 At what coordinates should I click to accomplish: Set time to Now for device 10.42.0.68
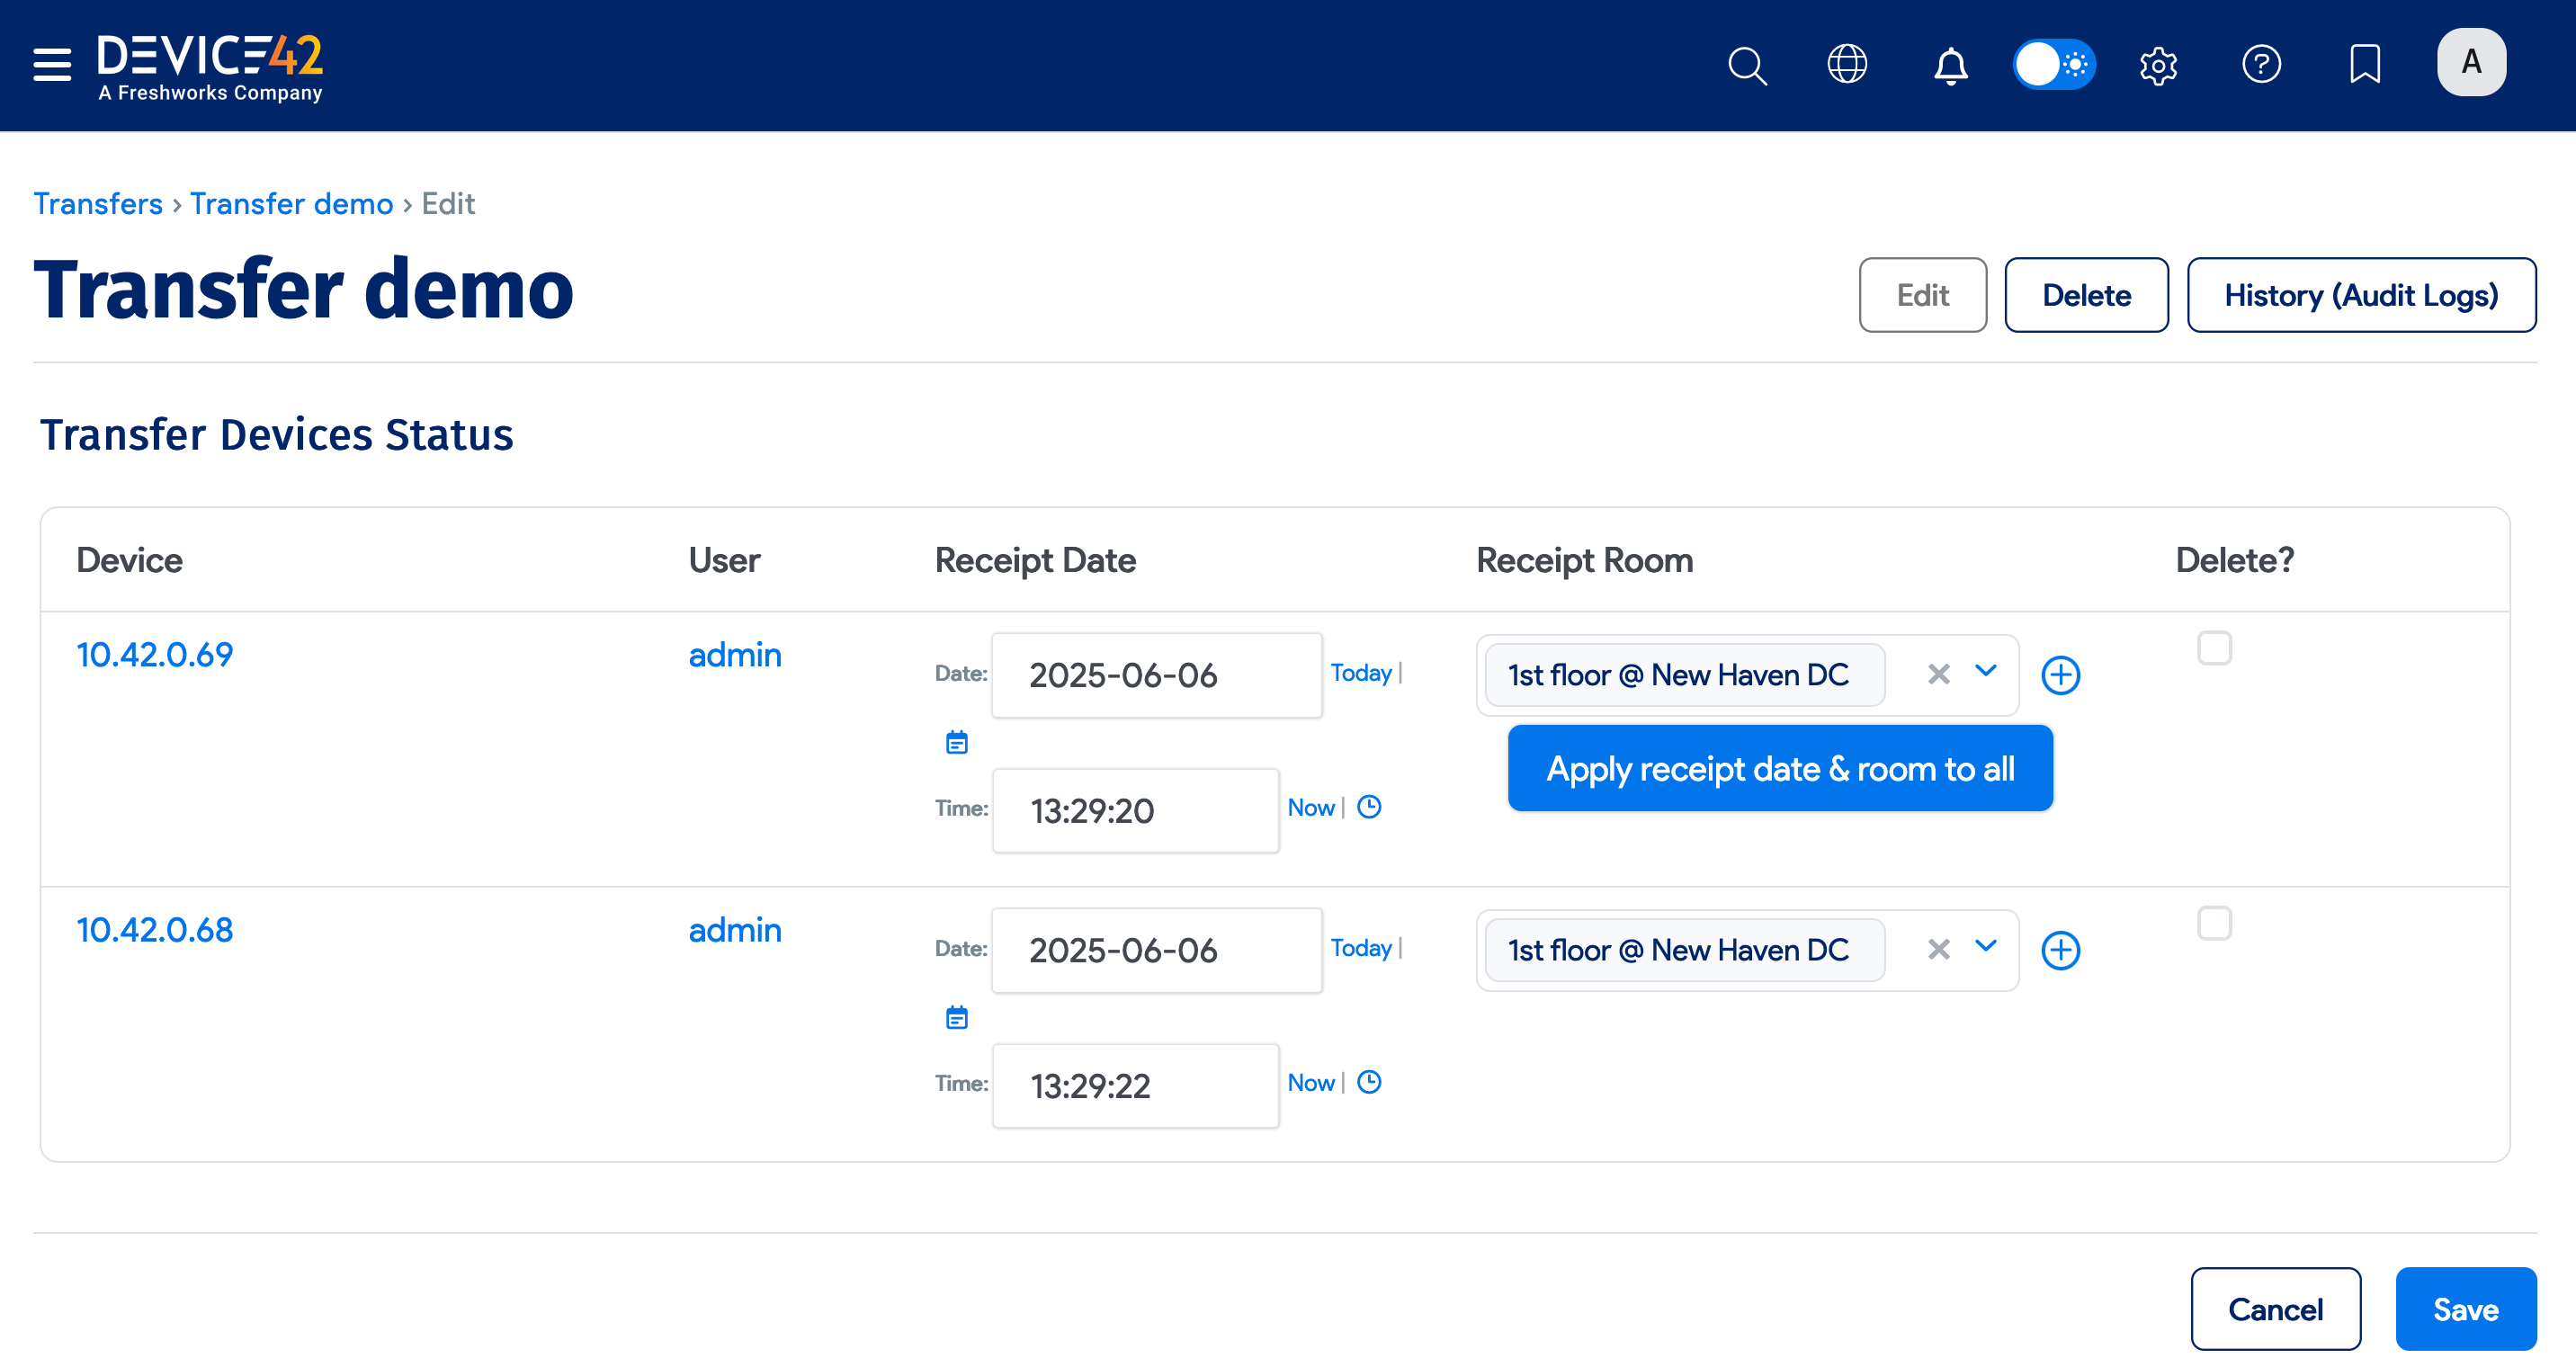(1310, 1083)
